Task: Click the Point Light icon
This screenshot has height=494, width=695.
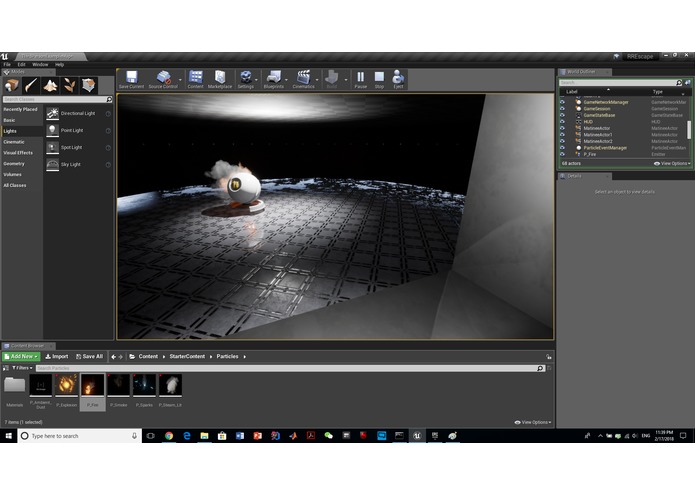Action: click(x=52, y=130)
